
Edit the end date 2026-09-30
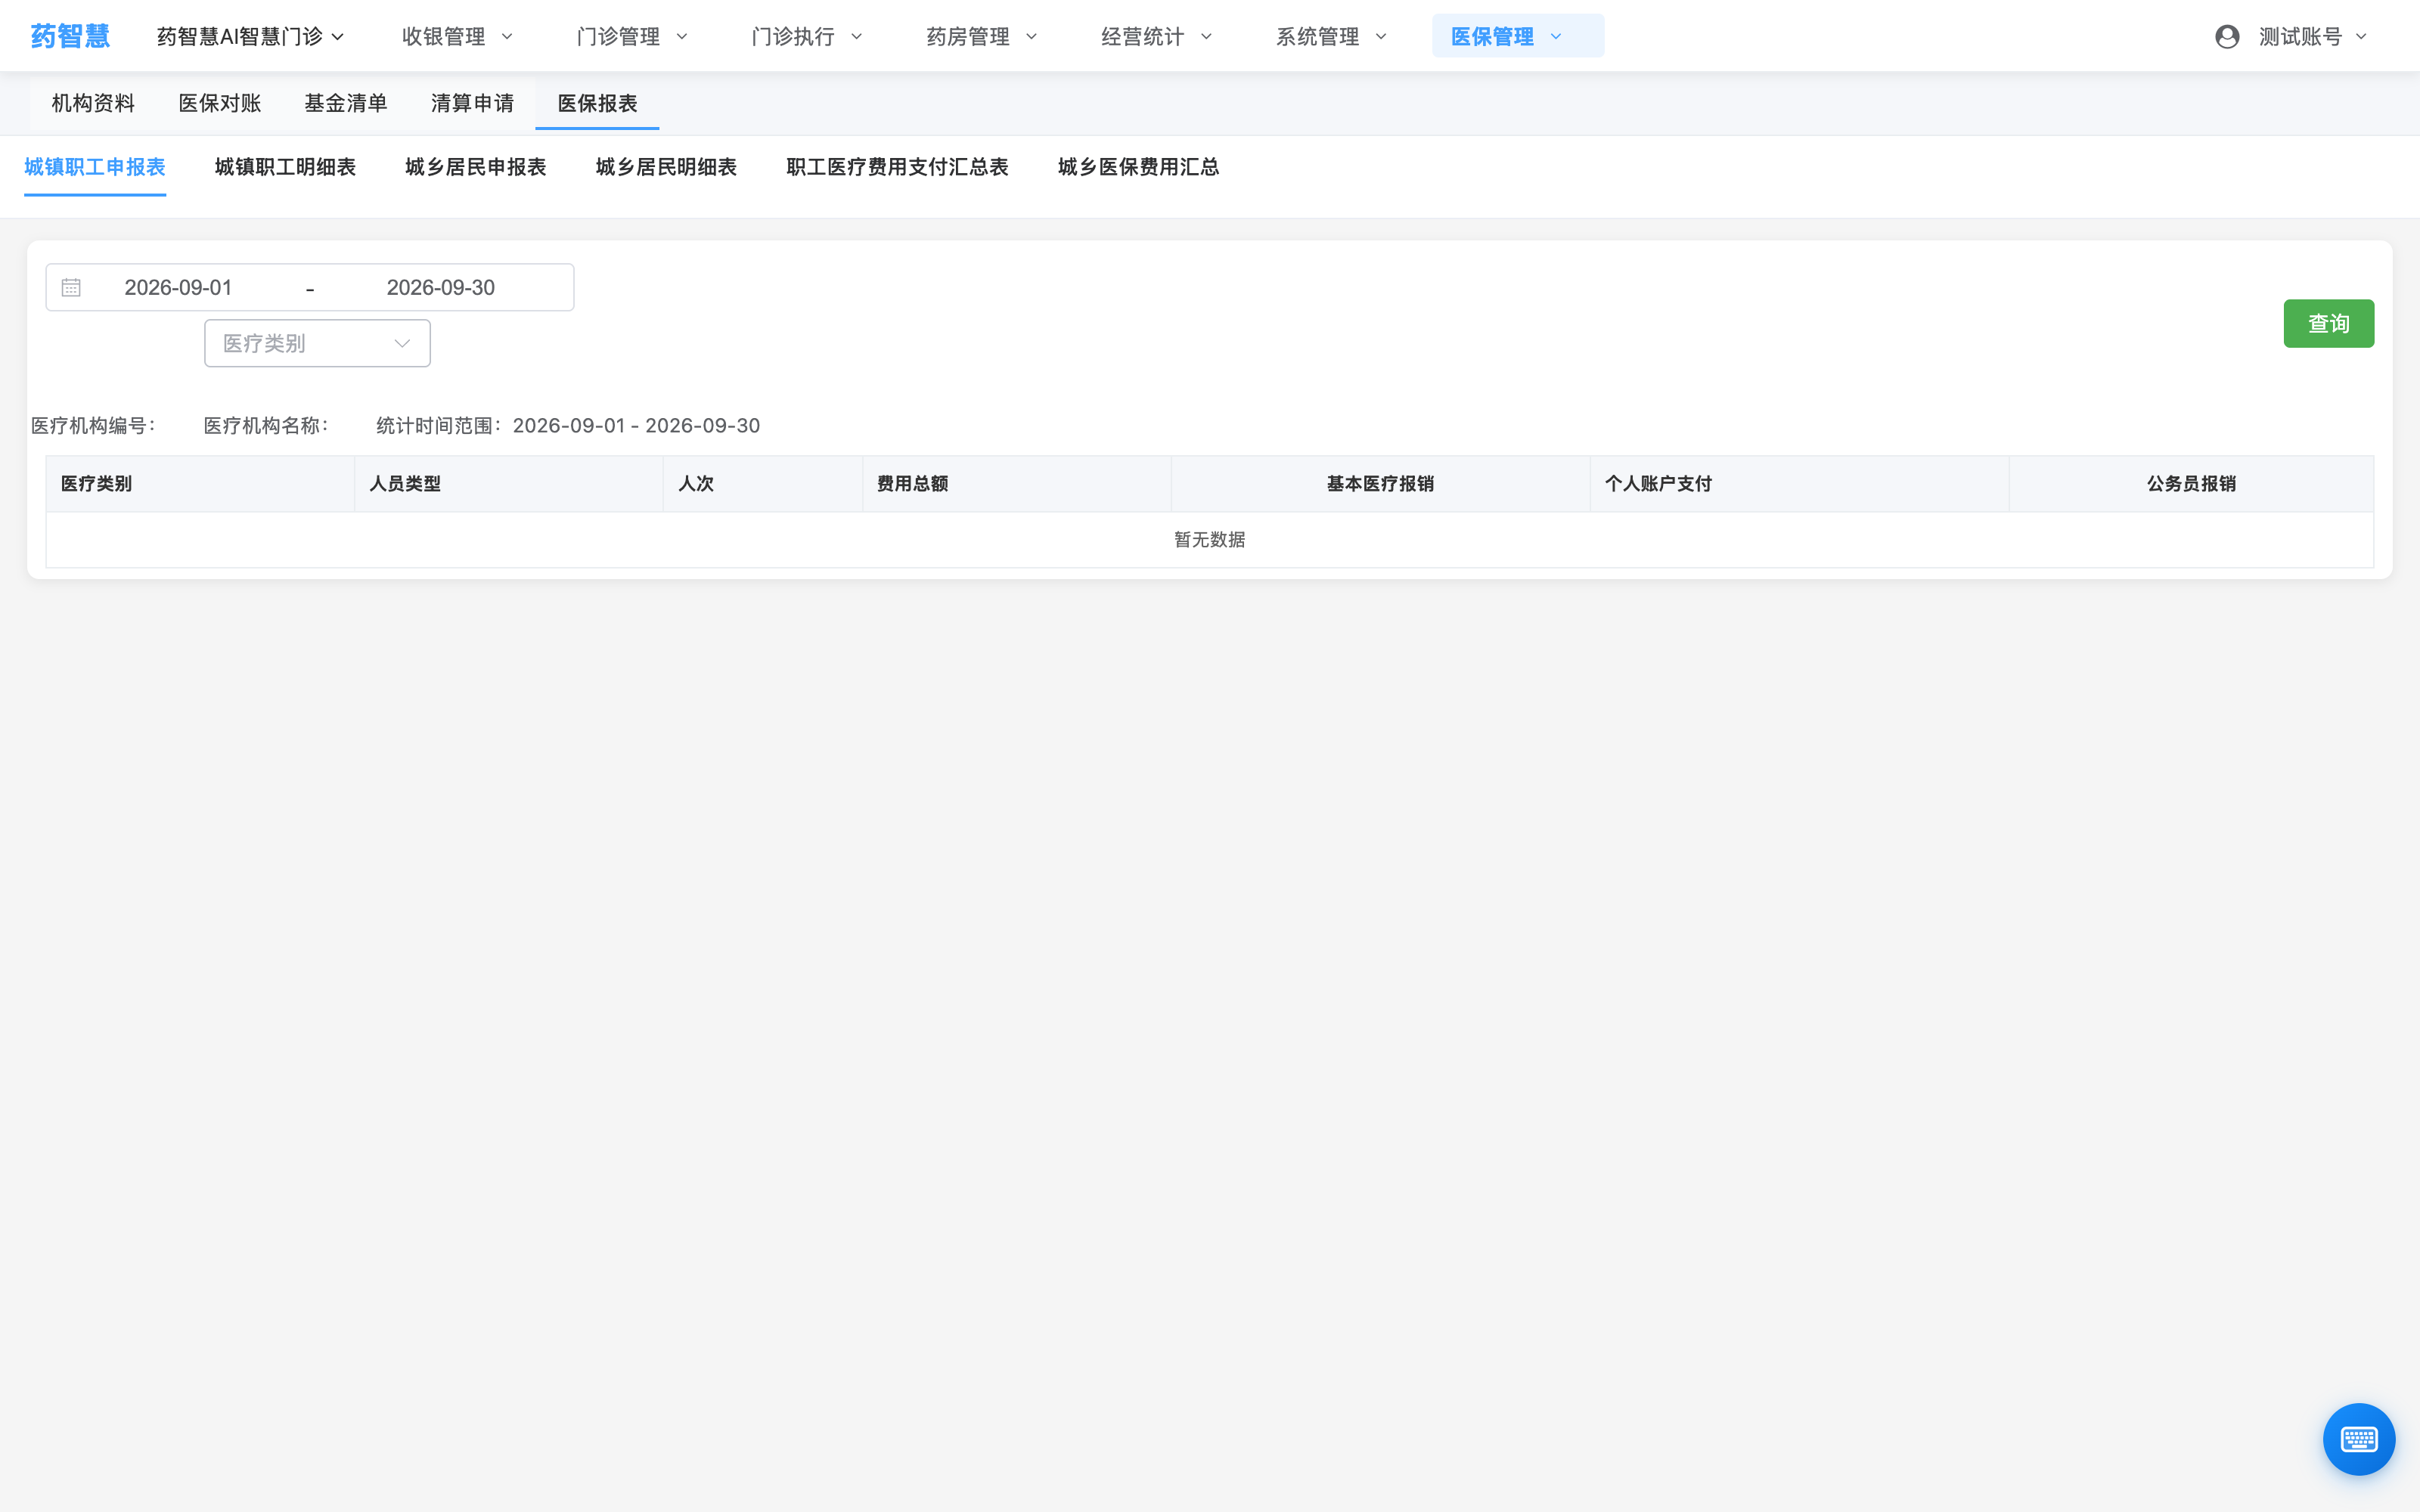pos(441,288)
